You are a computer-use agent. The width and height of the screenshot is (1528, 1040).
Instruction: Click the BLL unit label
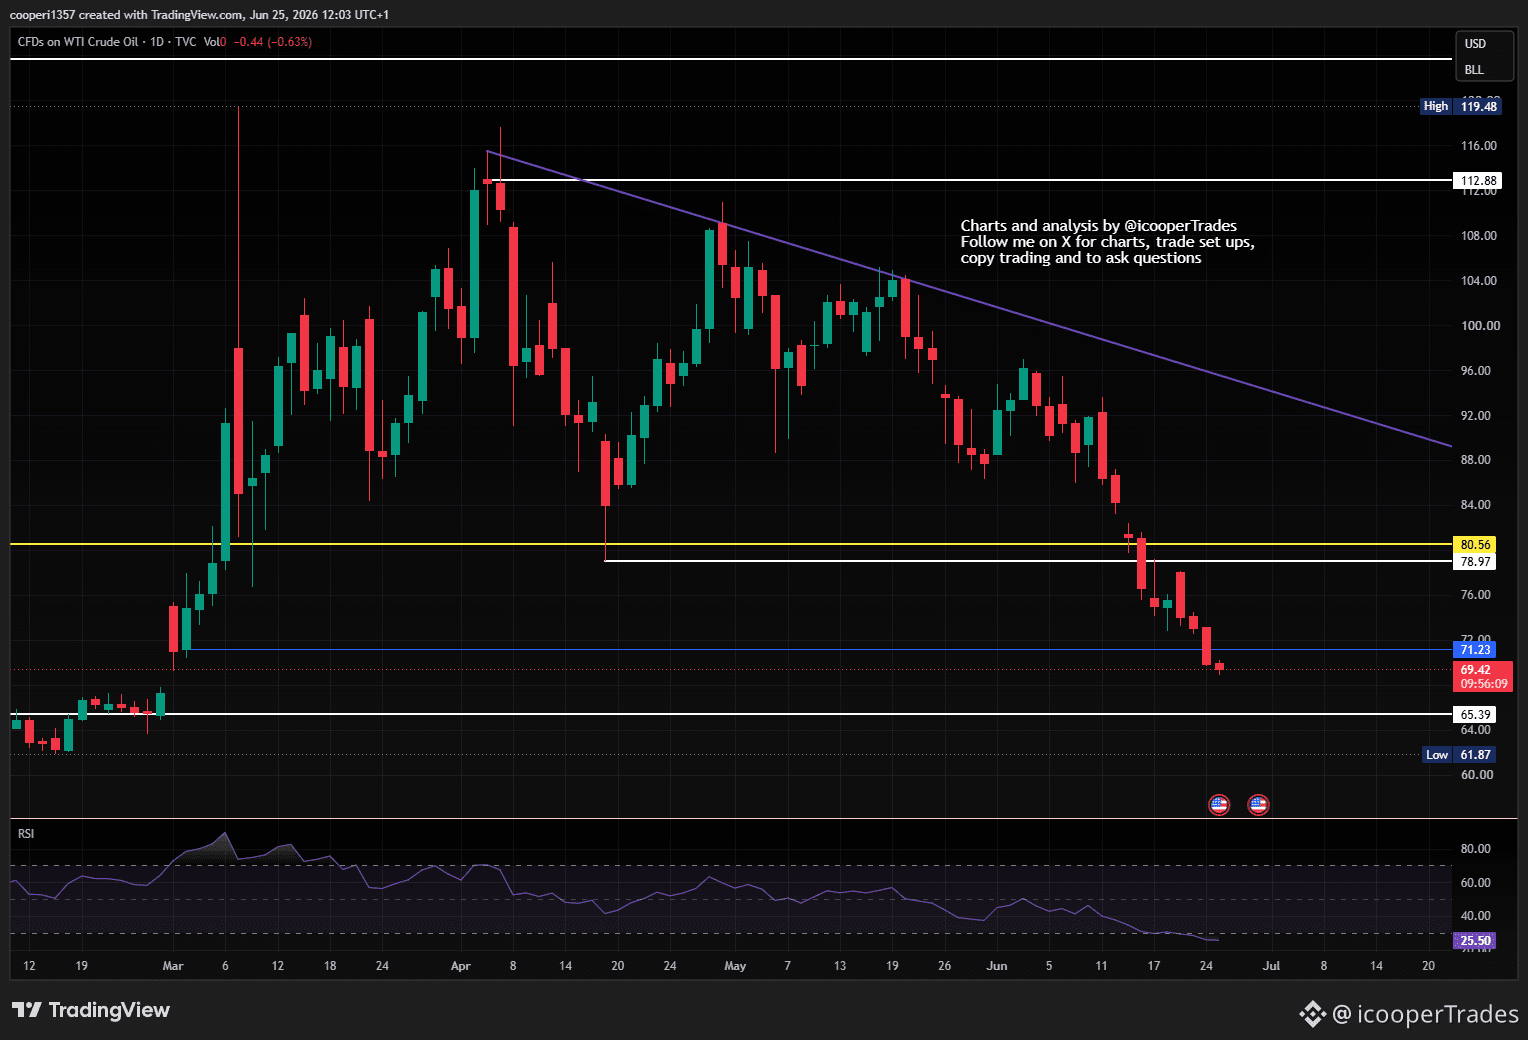[x=1474, y=70]
